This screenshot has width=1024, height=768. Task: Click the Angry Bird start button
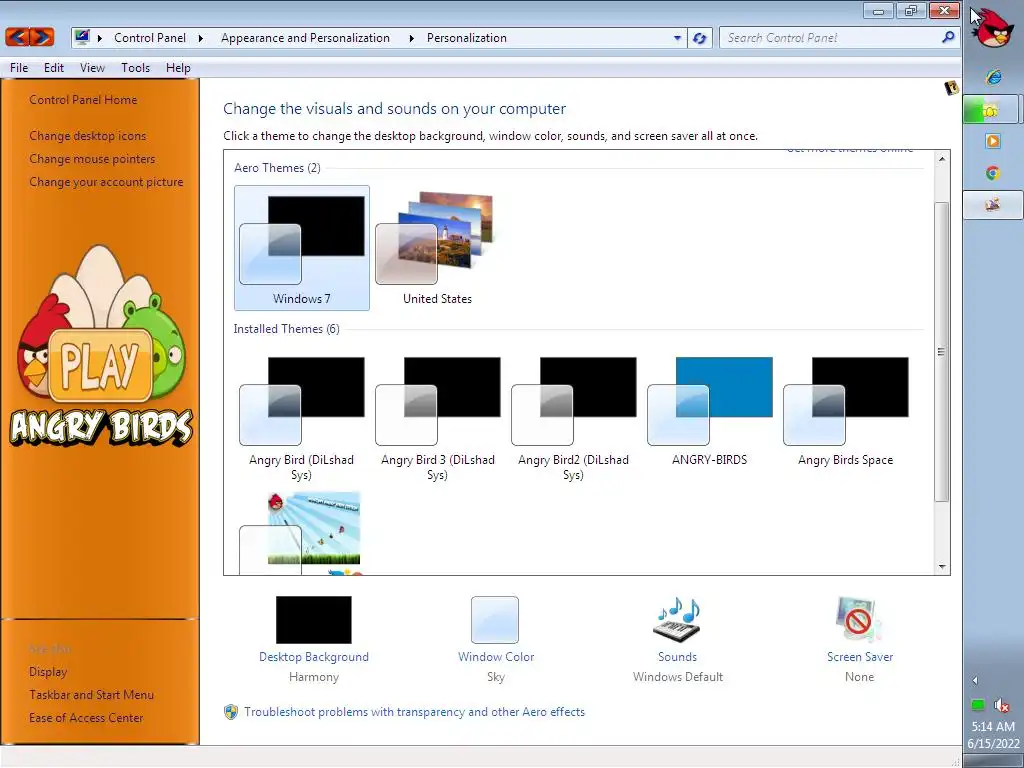click(993, 26)
